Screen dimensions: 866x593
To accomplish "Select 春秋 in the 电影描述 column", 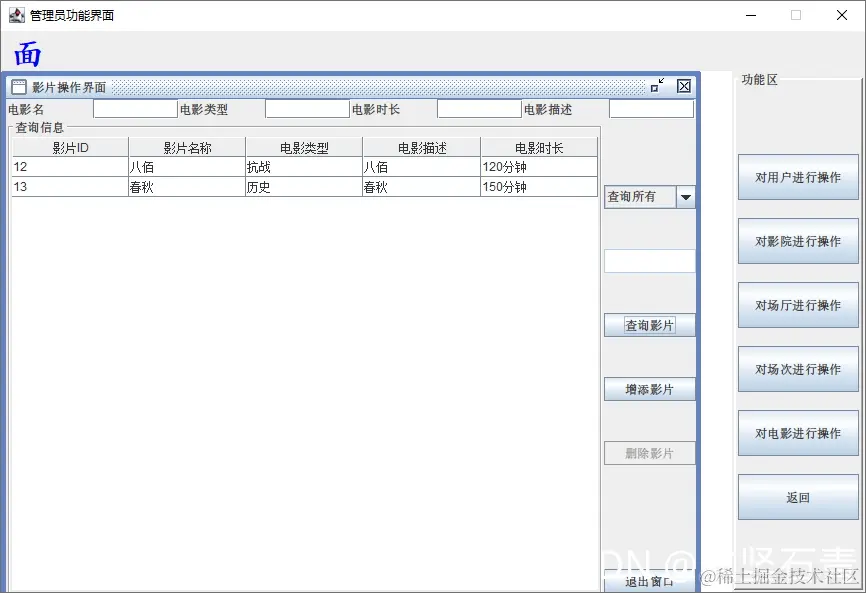I will point(422,187).
